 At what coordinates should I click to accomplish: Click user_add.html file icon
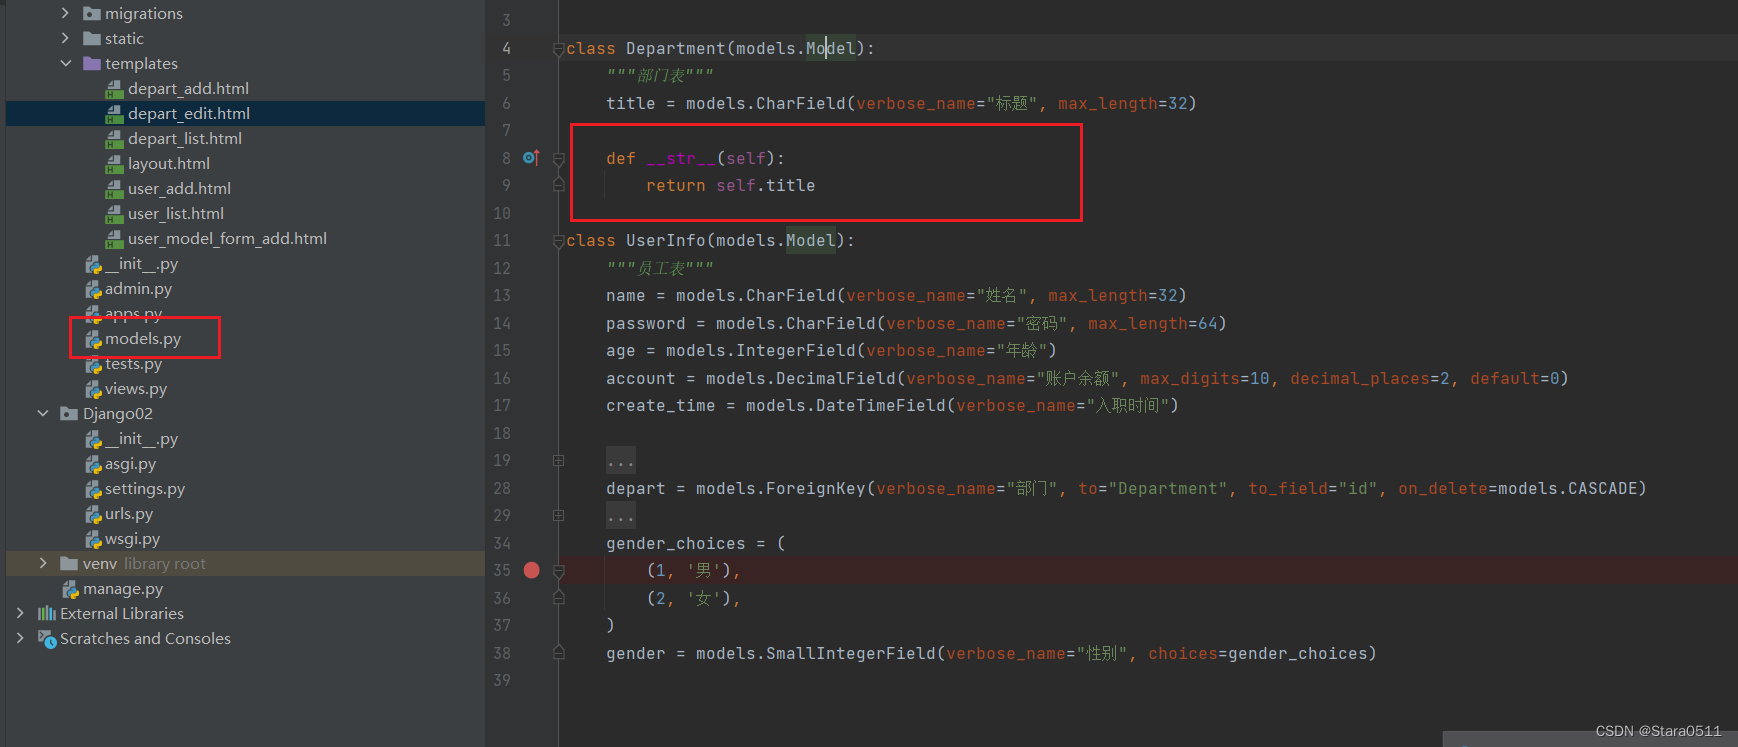[115, 188]
